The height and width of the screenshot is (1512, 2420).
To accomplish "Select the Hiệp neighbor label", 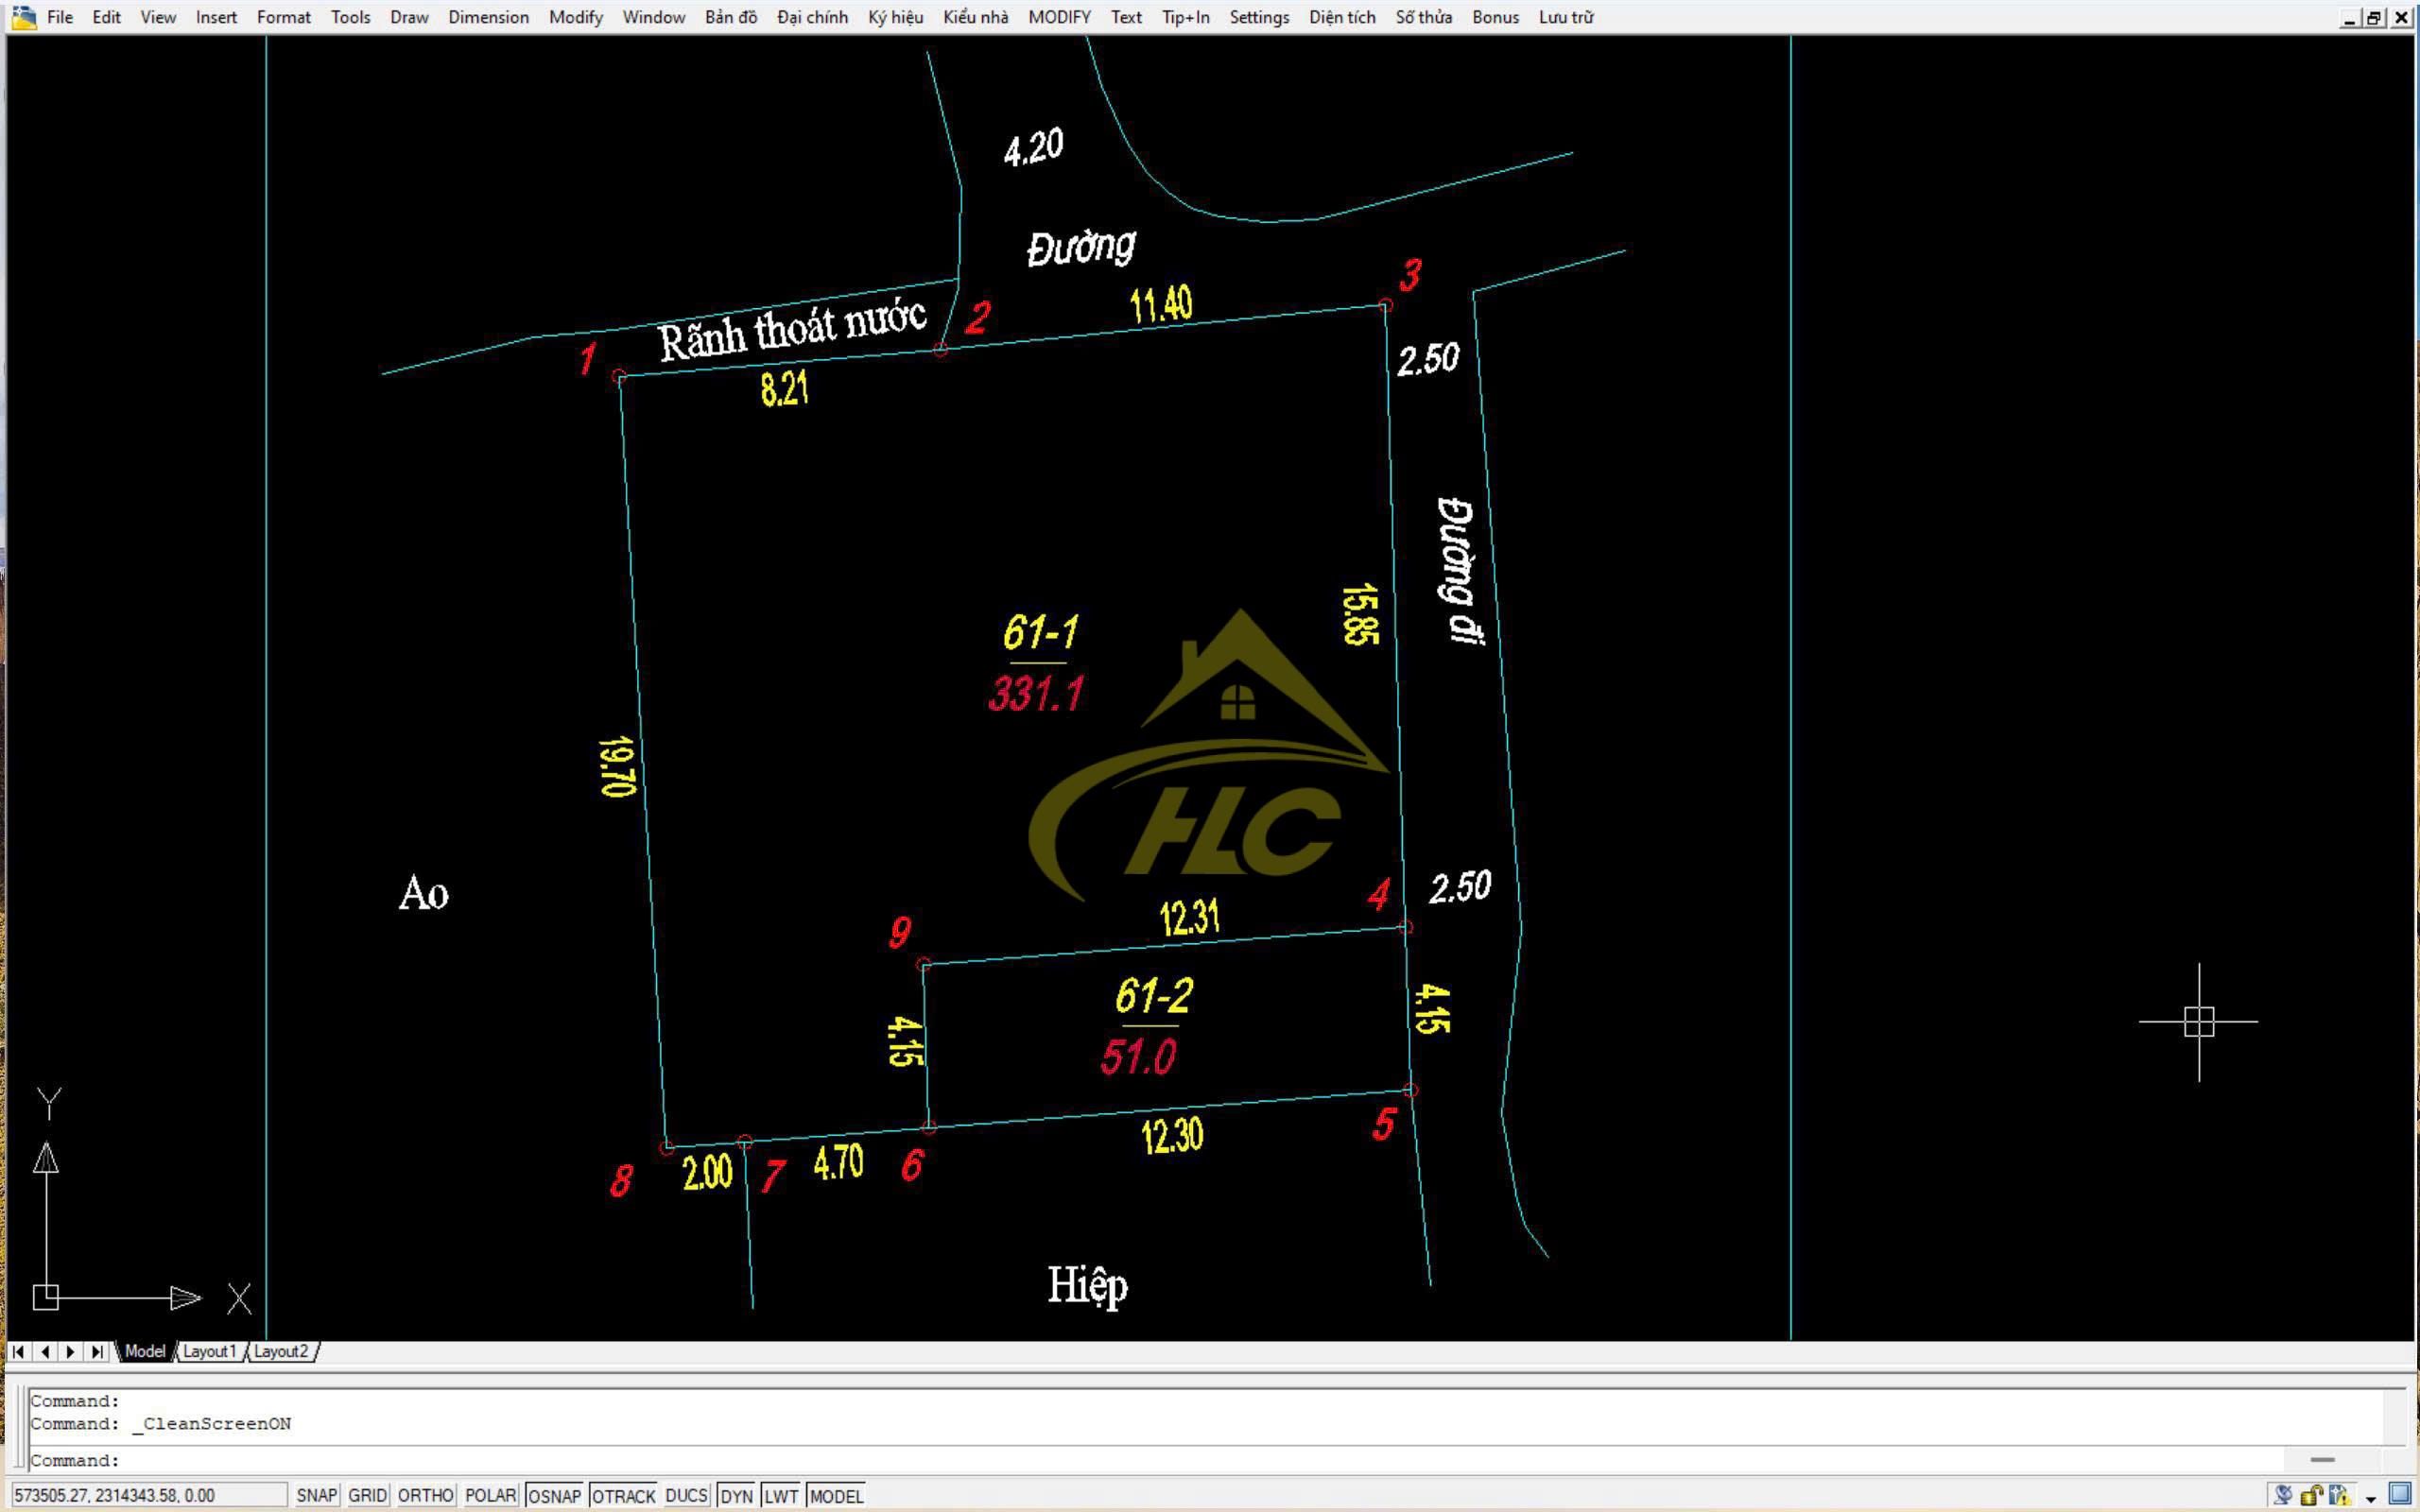I will click(1087, 1285).
